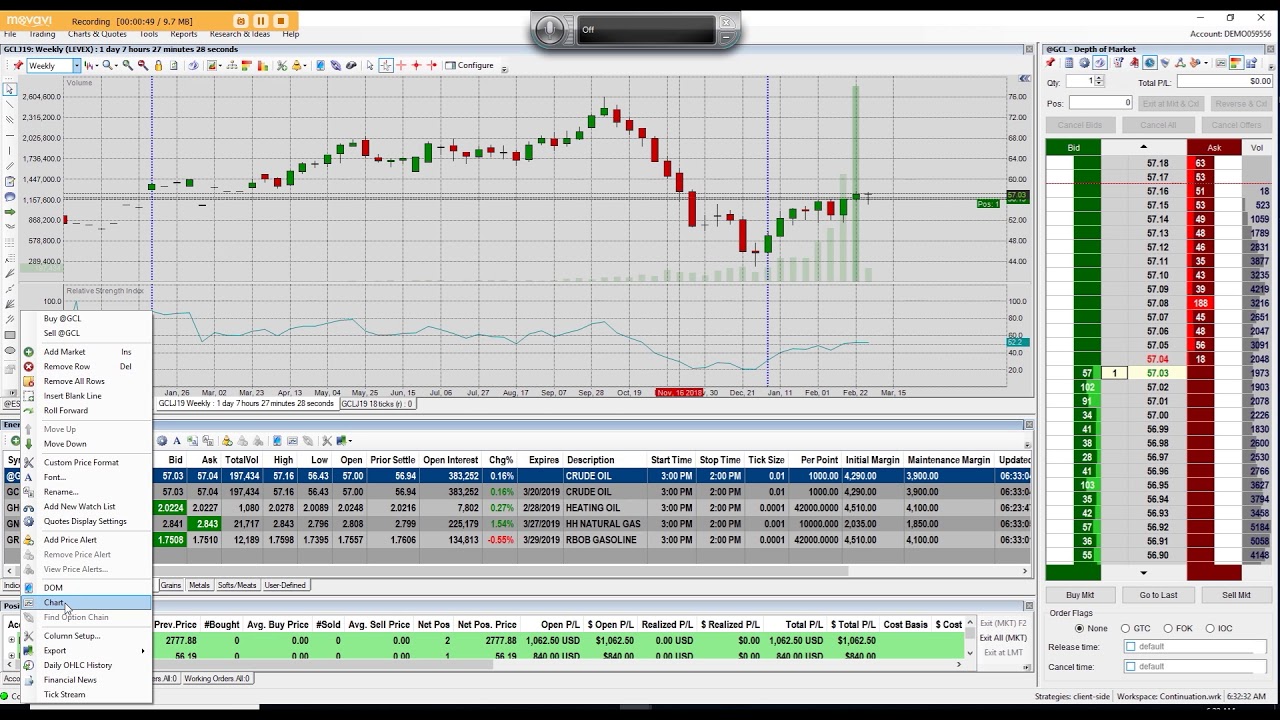Click the stop button on the Movavi recording bar

(281, 20)
